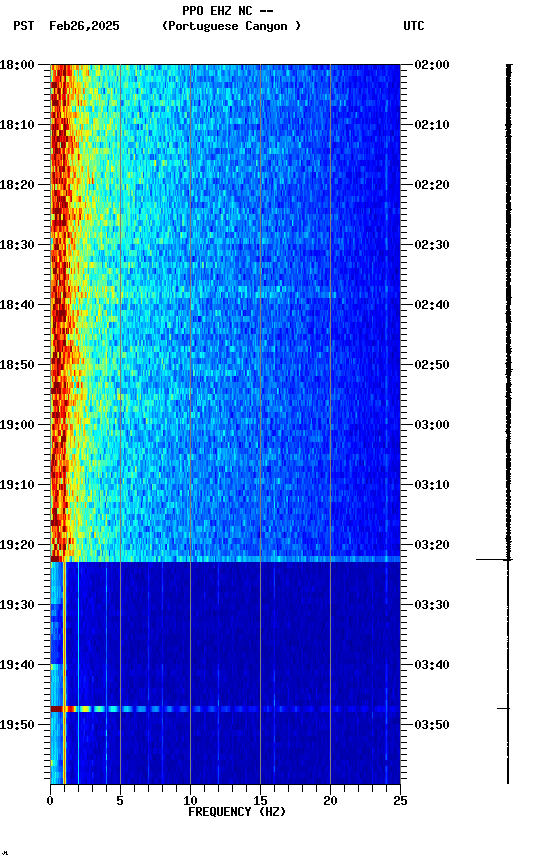The height and width of the screenshot is (864, 552).
Task: Click the "UTC" timezone label
Action: [414, 26]
